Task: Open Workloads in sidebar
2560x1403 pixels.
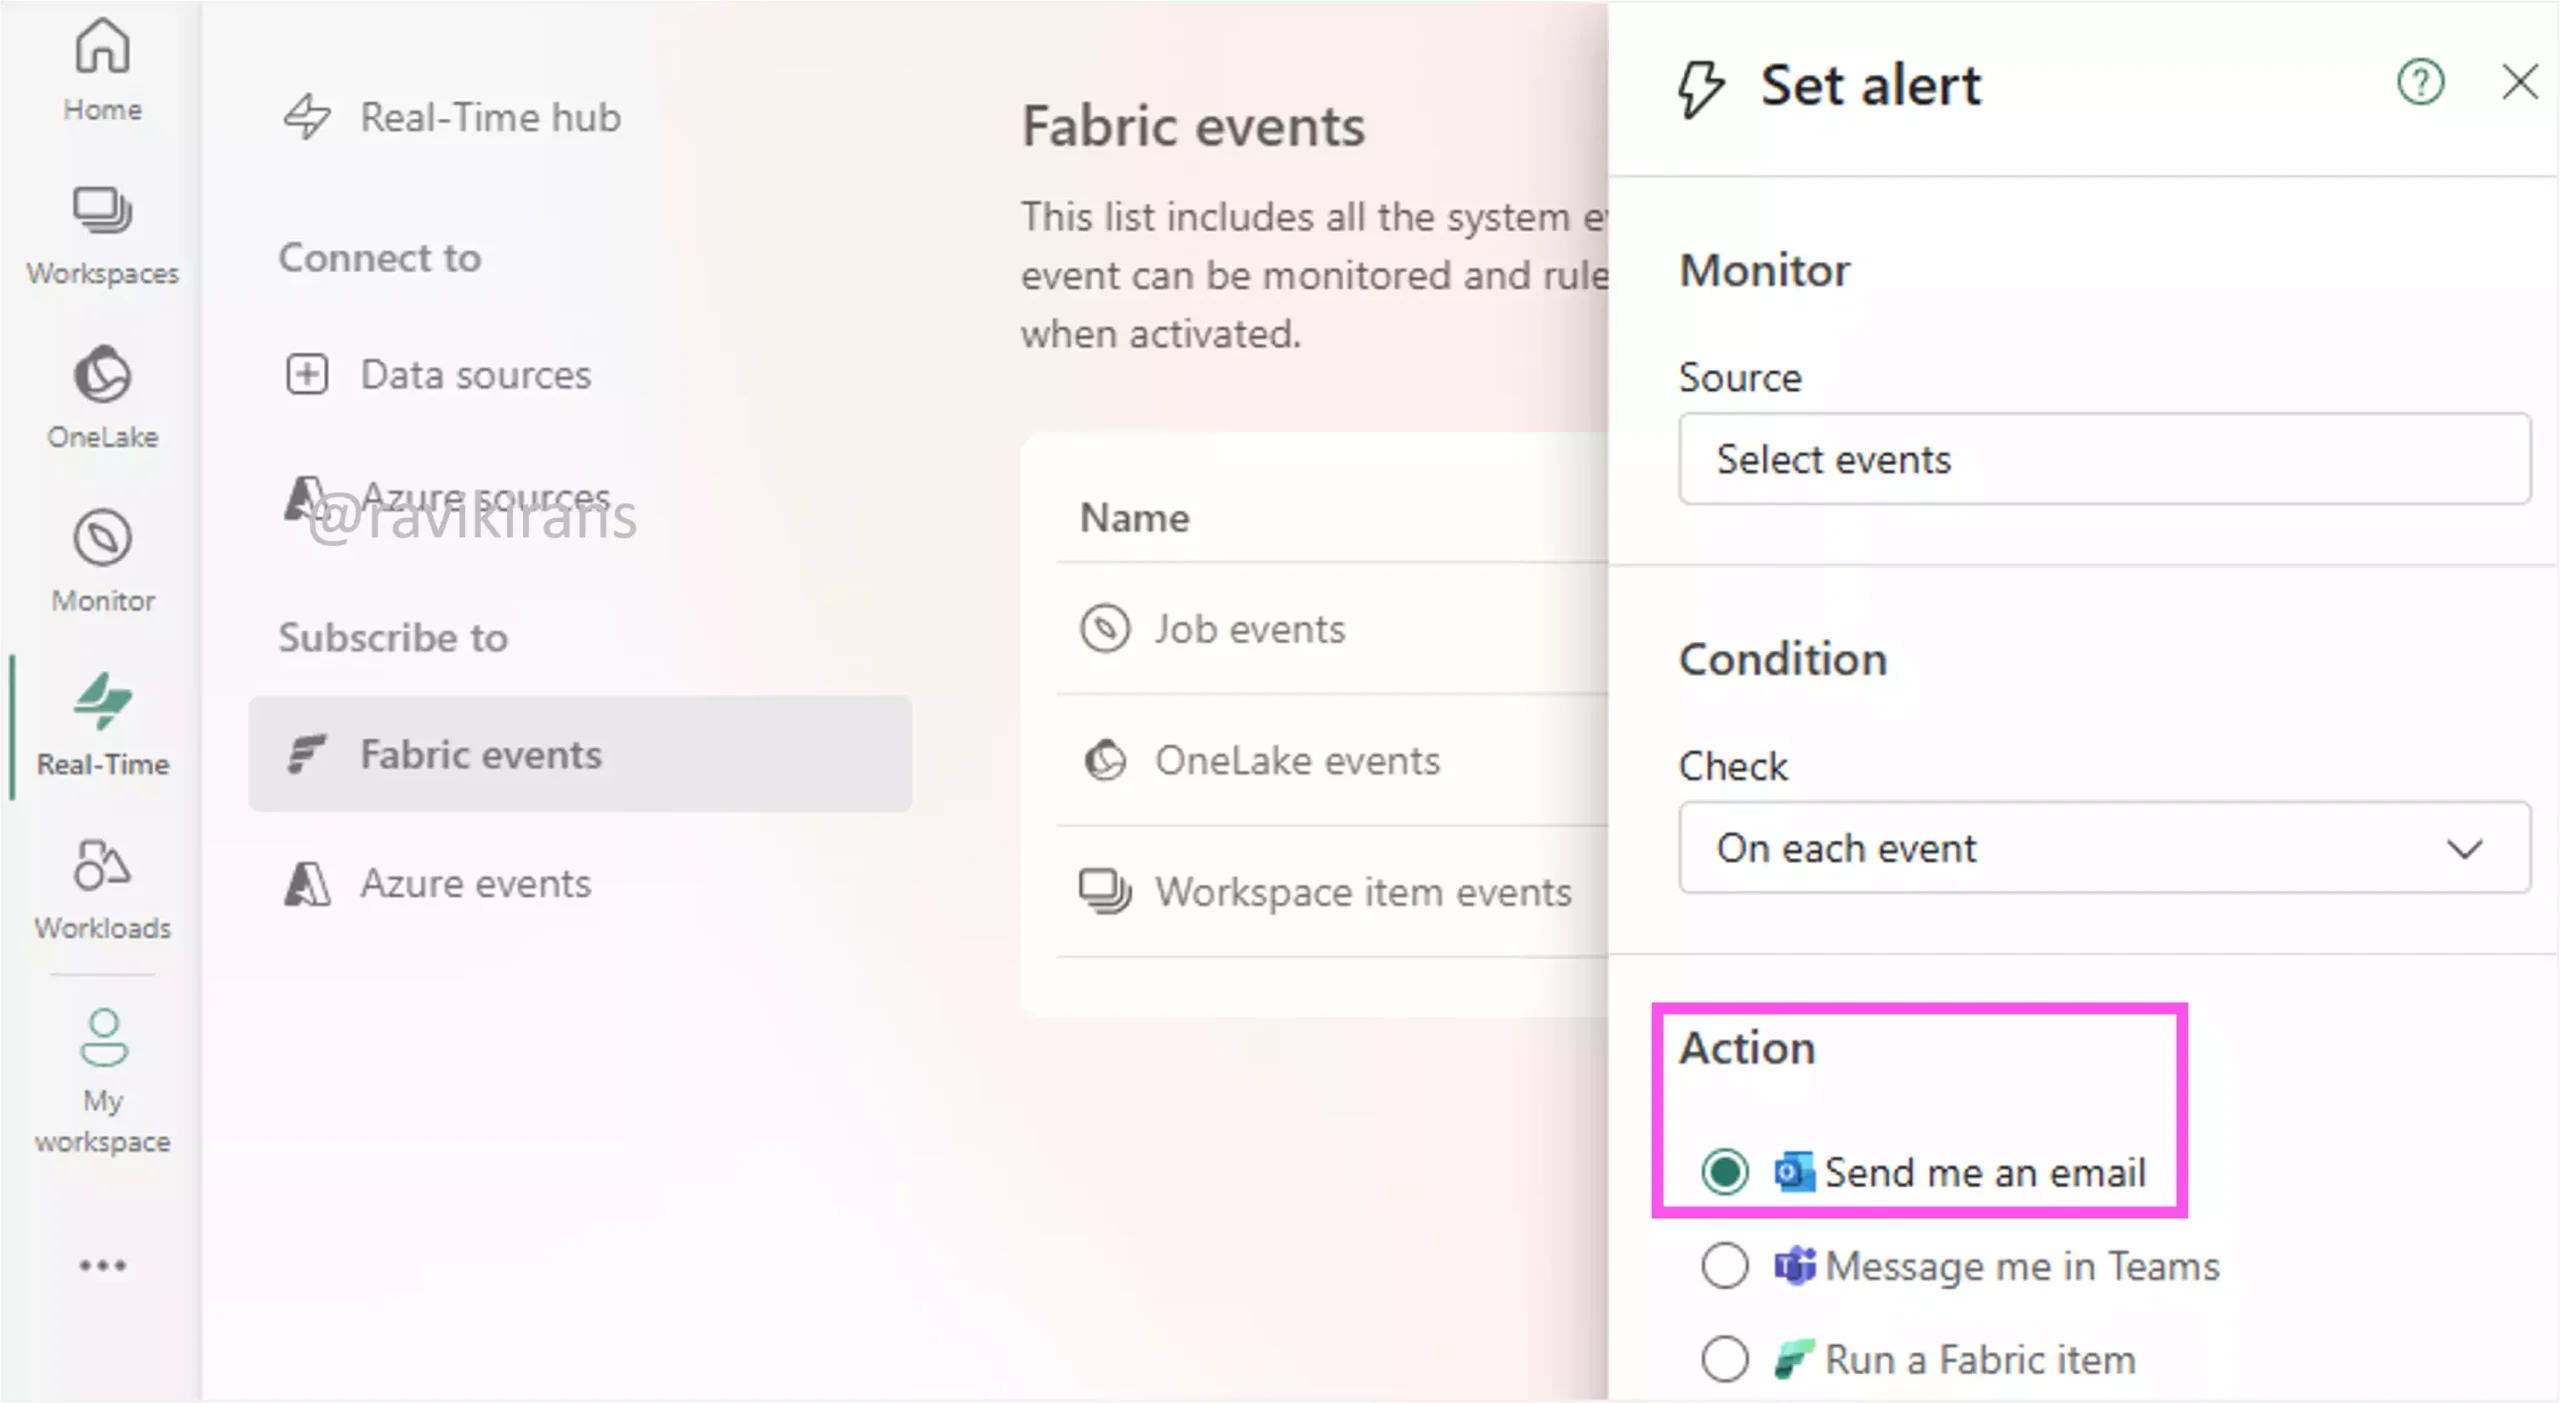Action: tap(102, 889)
